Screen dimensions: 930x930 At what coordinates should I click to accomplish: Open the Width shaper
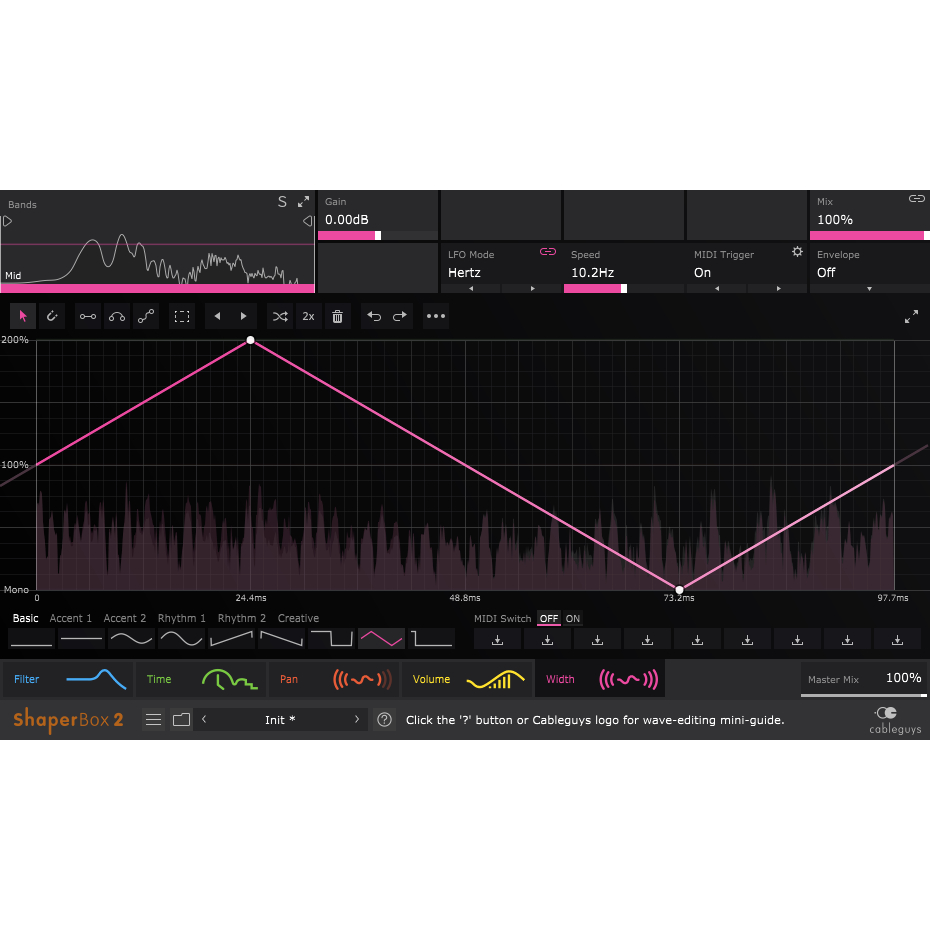[600, 679]
